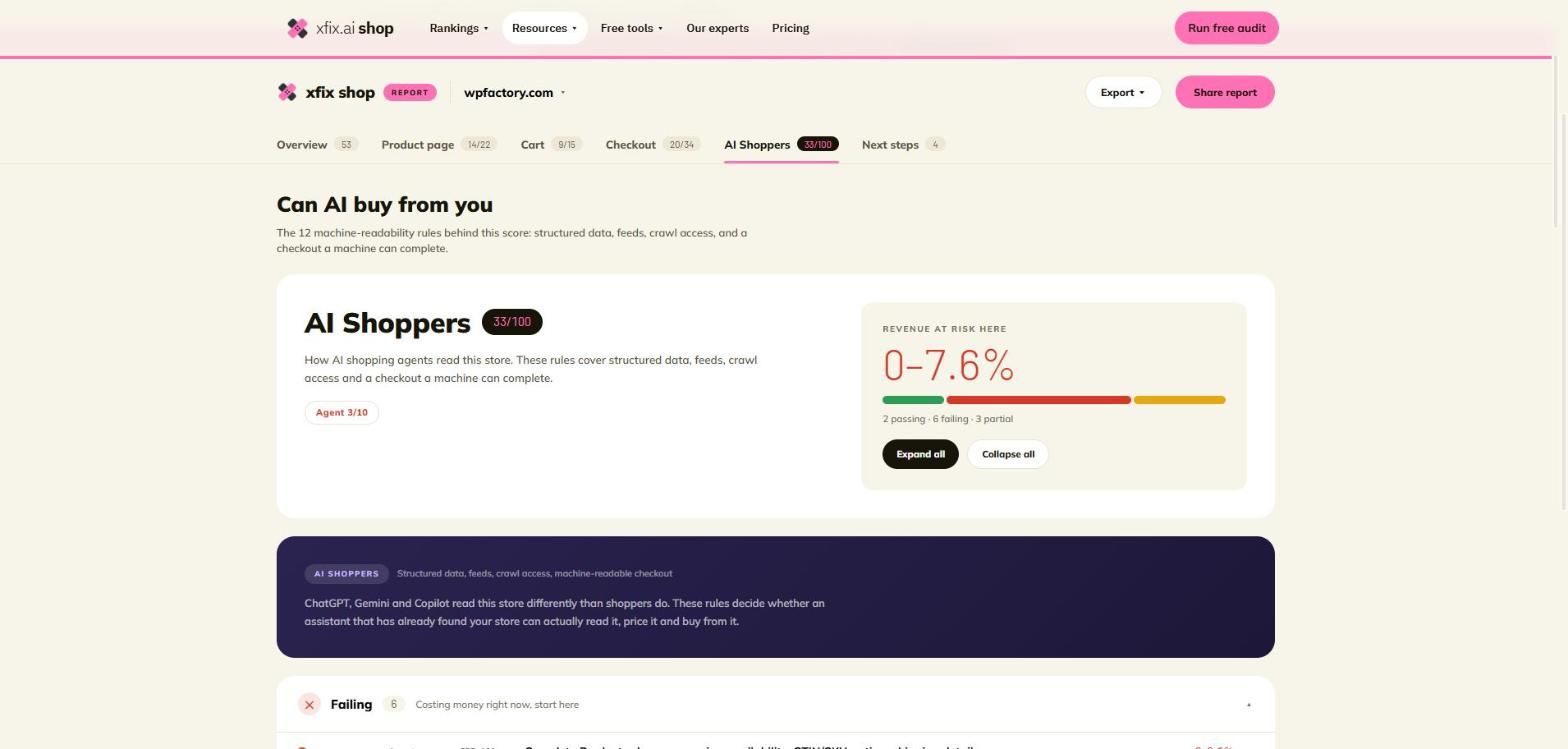The image size is (1568, 749).
Task: Click the pink REPORT badge
Action: coord(409,92)
